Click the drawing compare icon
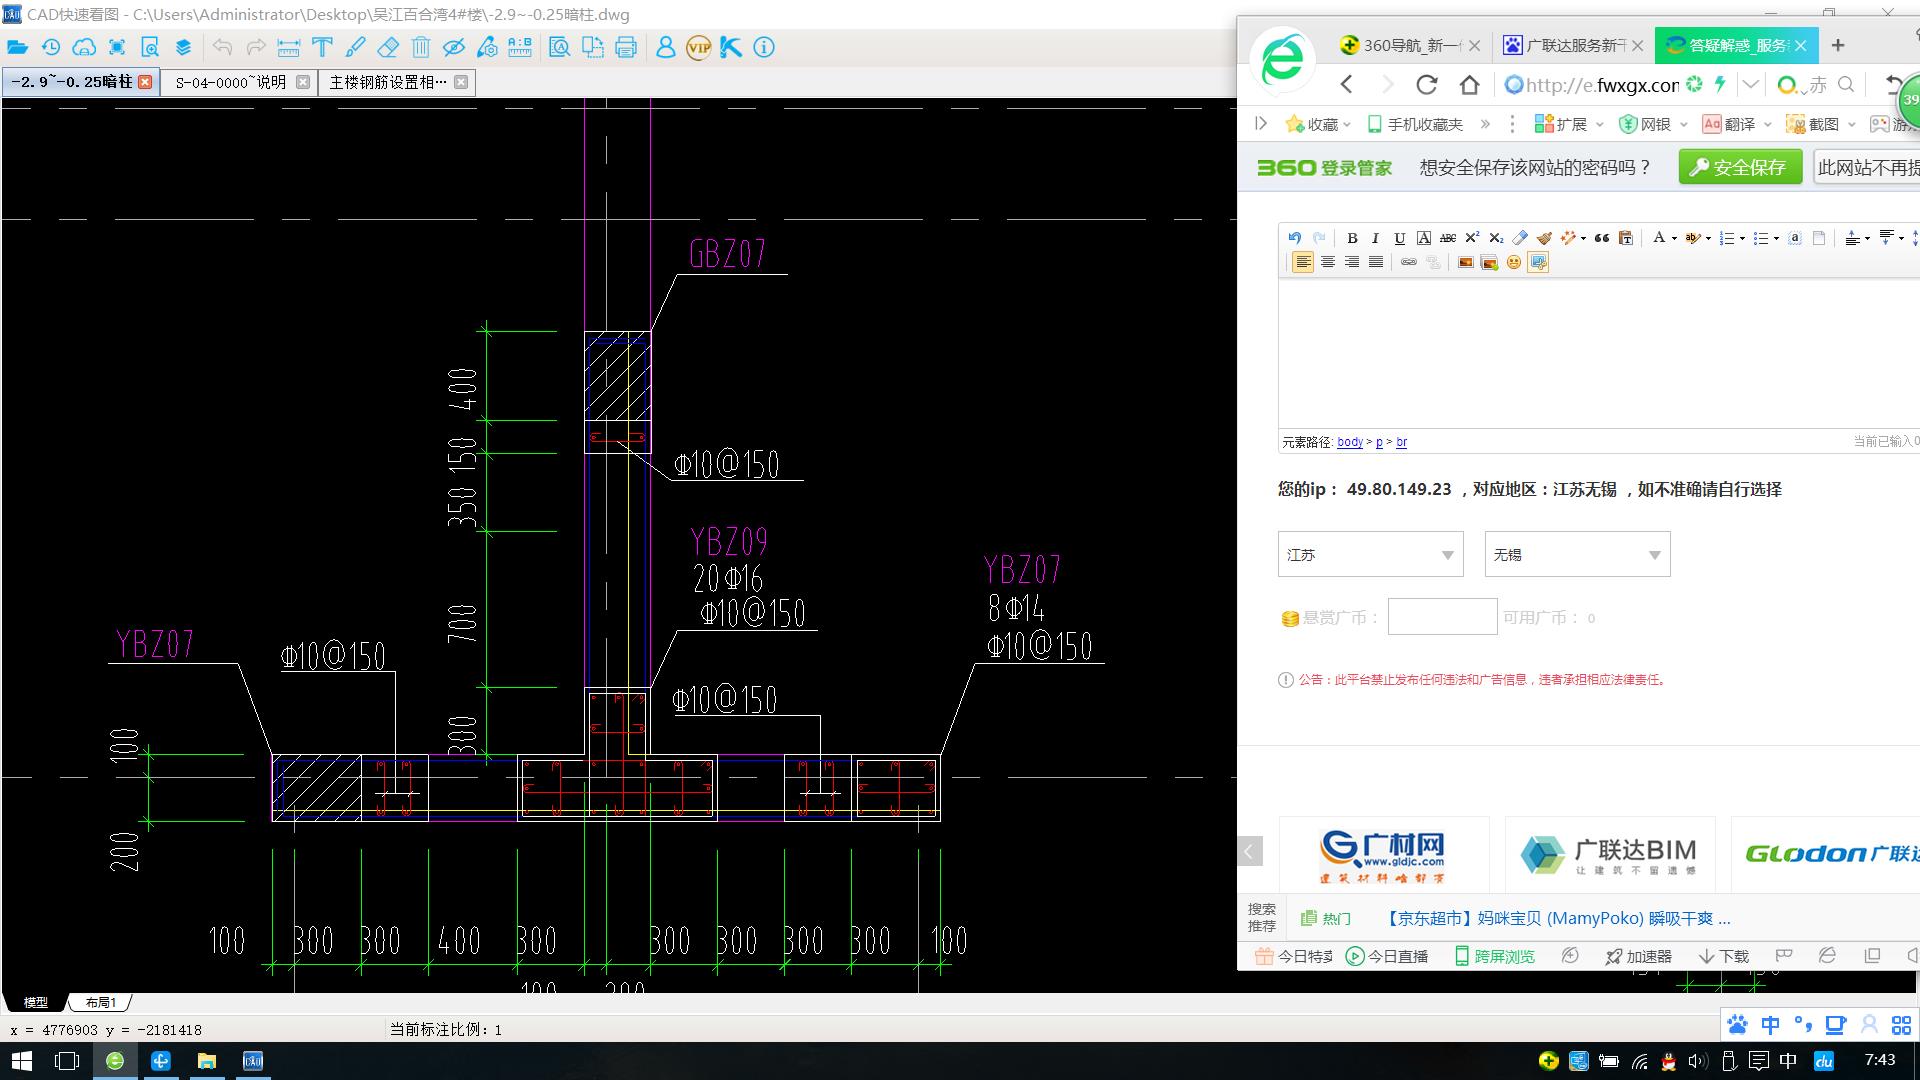The height and width of the screenshot is (1080, 1920). click(593, 47)
